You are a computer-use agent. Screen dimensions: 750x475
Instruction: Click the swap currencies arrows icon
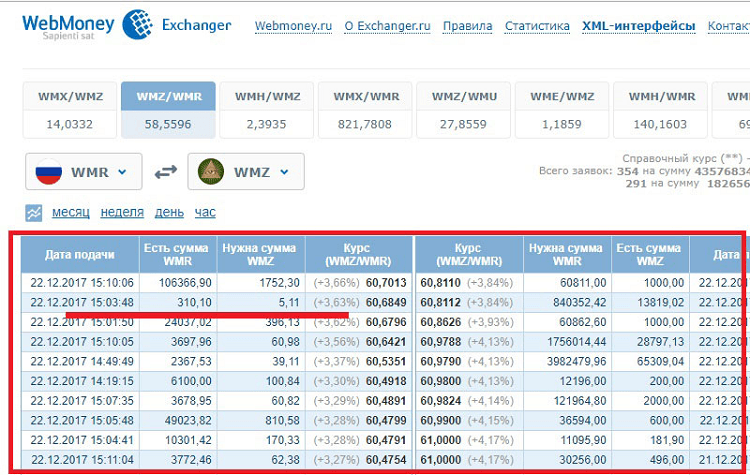165,171
